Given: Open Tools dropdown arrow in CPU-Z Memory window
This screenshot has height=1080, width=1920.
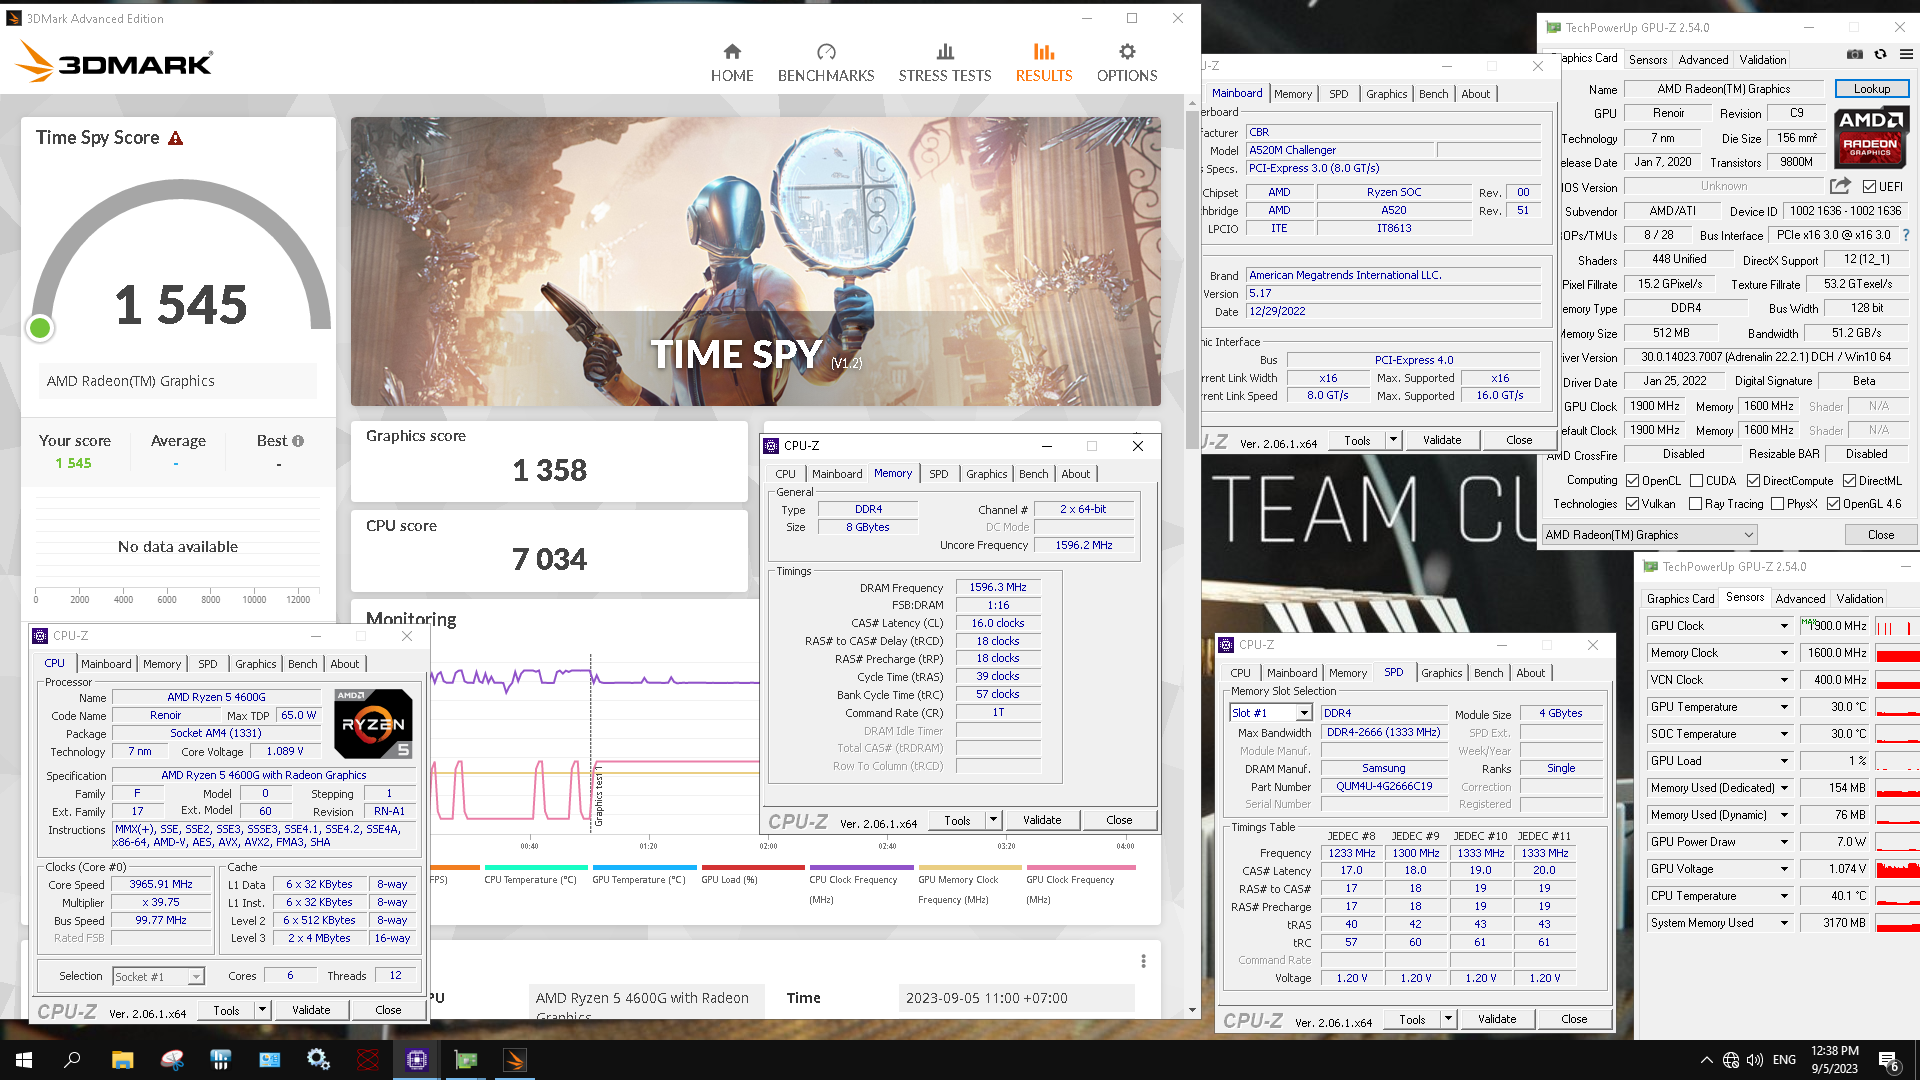Looking at the screenshot, I should (993, 820).
